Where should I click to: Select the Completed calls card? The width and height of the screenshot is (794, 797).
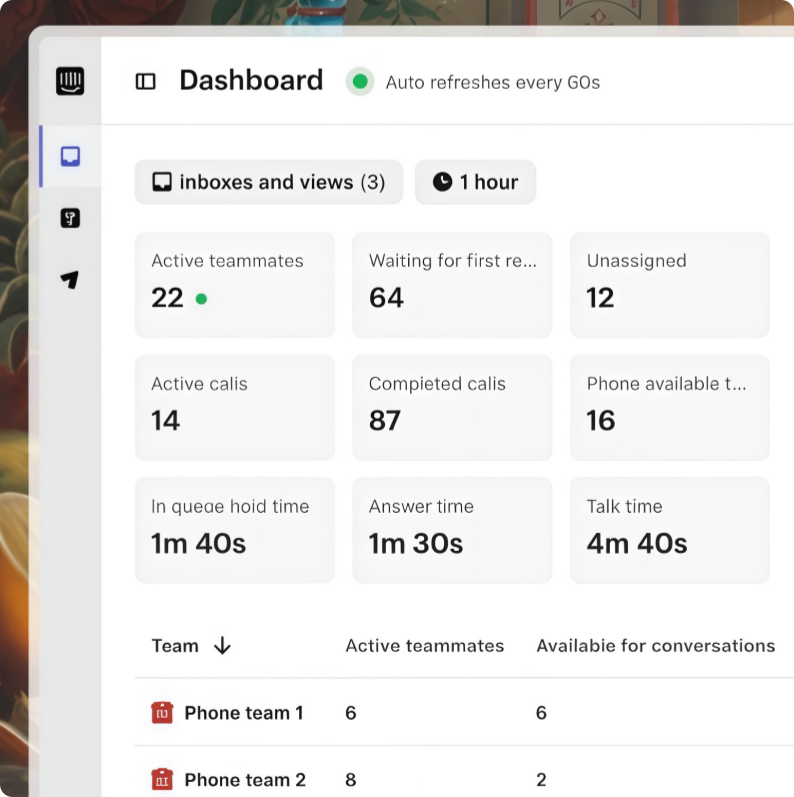point(452,407)
